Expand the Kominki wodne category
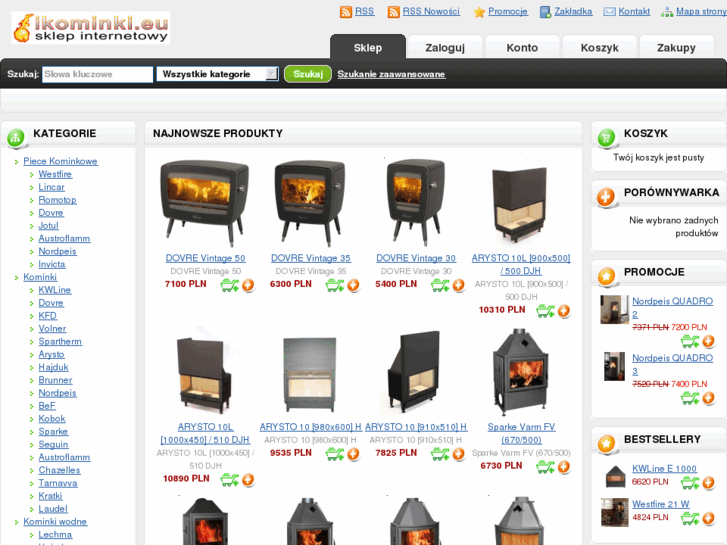The height and width of the screenshot is (545, 727). pyautogui.click(x=55, y=521)
